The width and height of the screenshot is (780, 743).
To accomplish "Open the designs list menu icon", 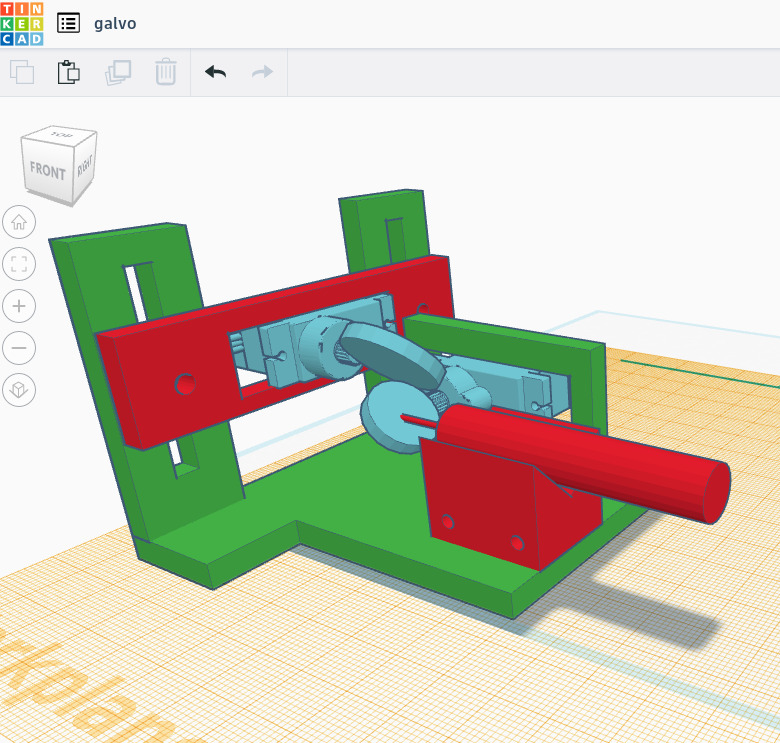I will tap(68, 23).
